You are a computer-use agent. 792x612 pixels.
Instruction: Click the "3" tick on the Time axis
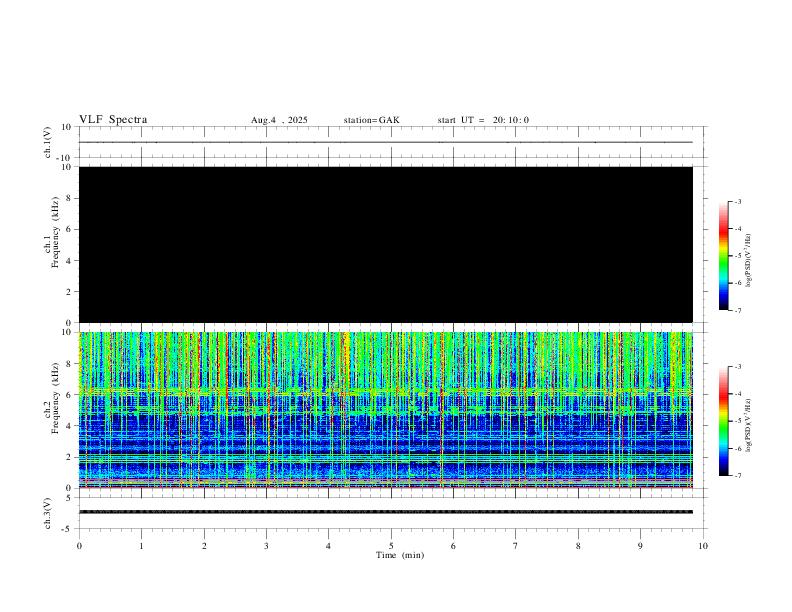[266, 546]
